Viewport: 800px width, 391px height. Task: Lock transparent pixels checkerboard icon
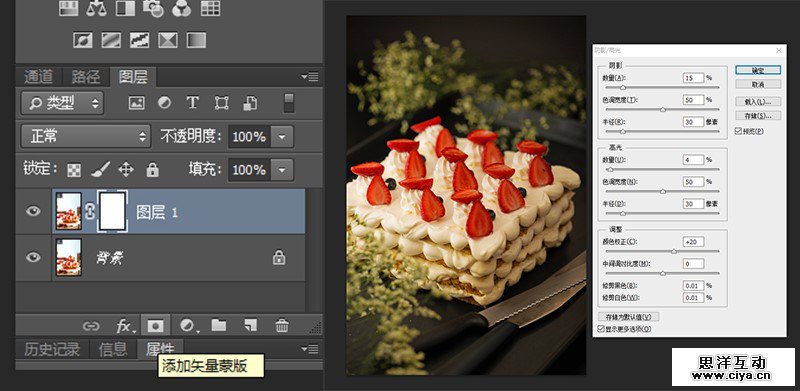point(74,169)
